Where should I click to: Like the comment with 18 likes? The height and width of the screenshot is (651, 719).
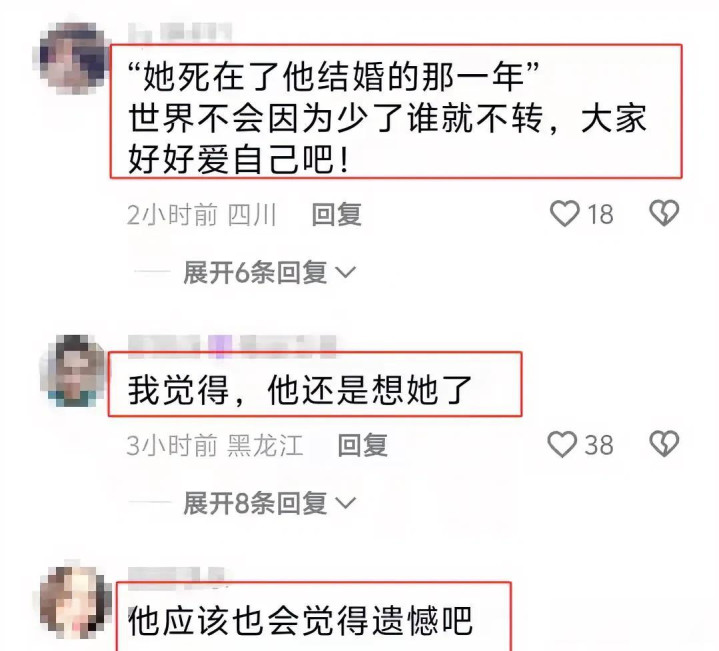[x=564, y=213]
